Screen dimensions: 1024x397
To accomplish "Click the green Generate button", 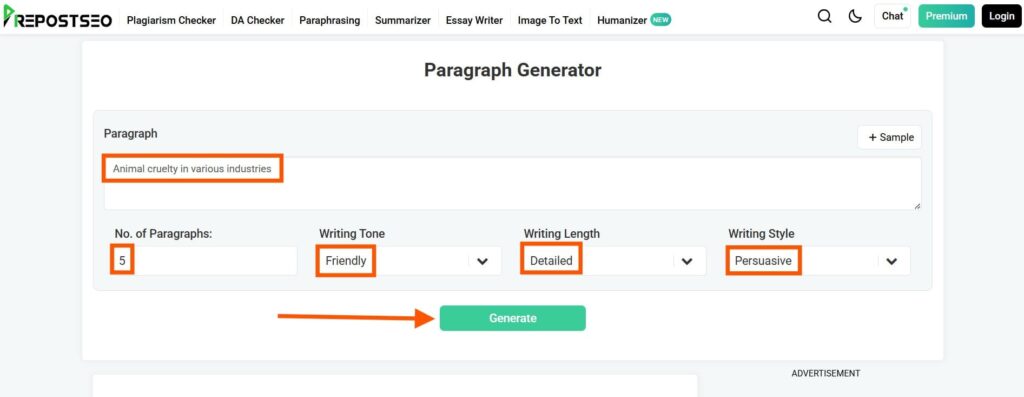I will tap(513, 318).
